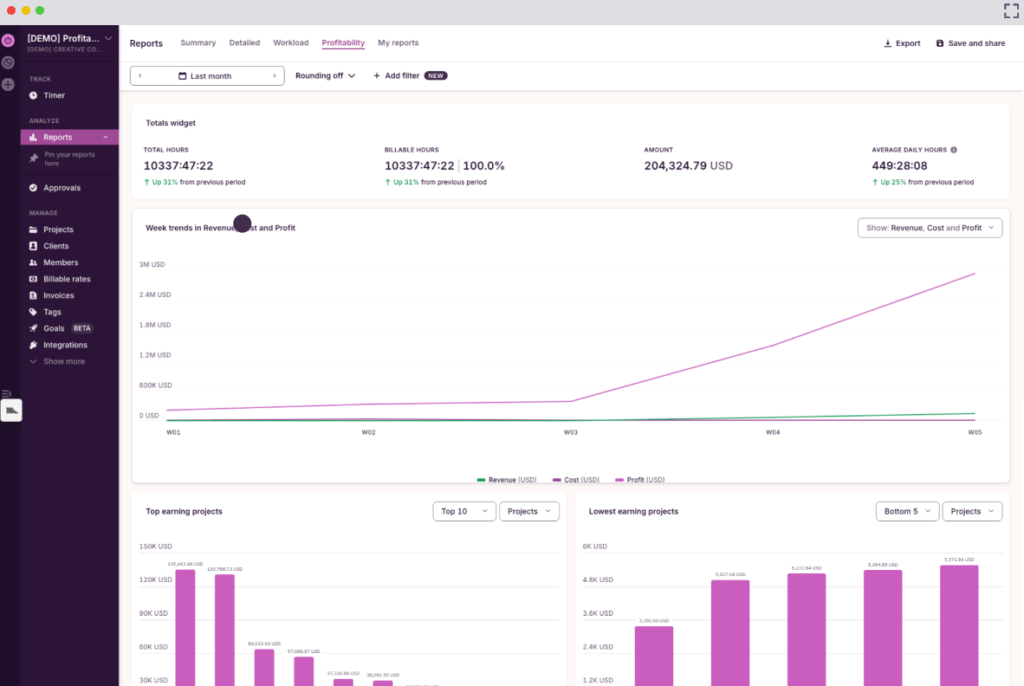Switch to the Summary tab
1024x686 pixels.
(x=198, y=43)
